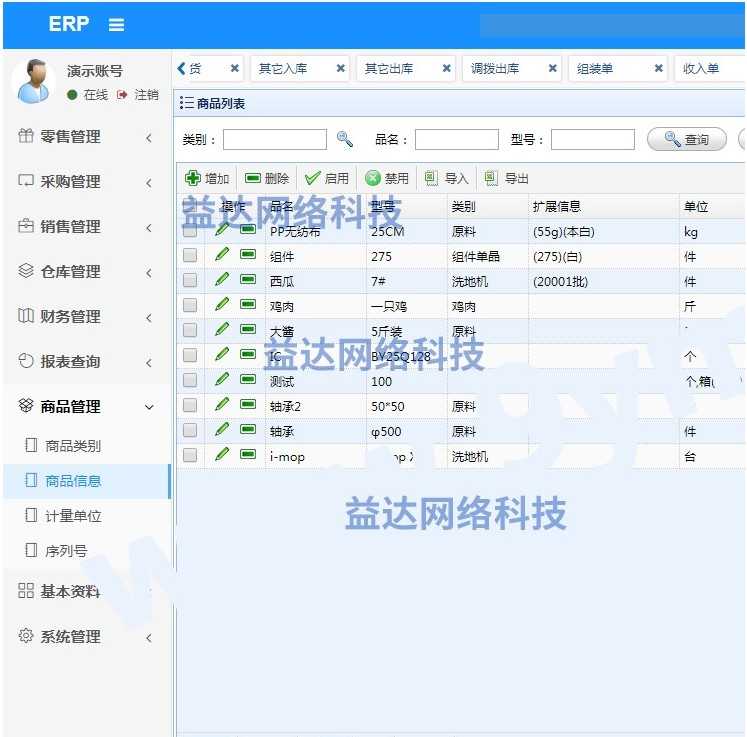
Task: Click the delete icon for PP无纺布 row
Action: pos(248,229)
